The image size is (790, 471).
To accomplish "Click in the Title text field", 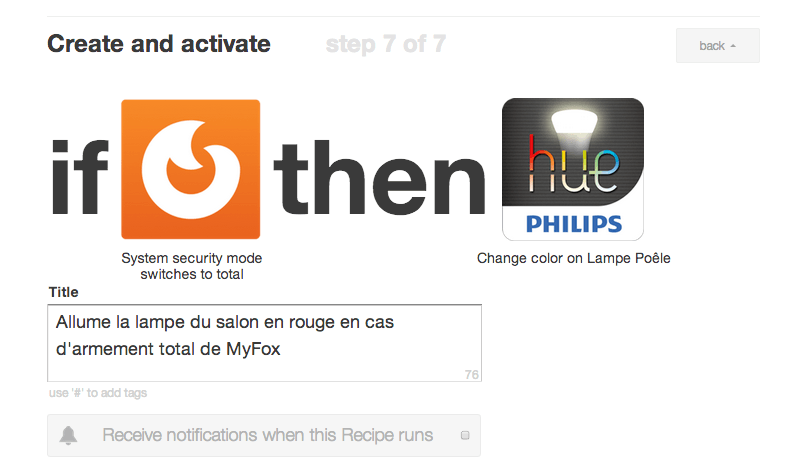I will click(x=265, y=343).
